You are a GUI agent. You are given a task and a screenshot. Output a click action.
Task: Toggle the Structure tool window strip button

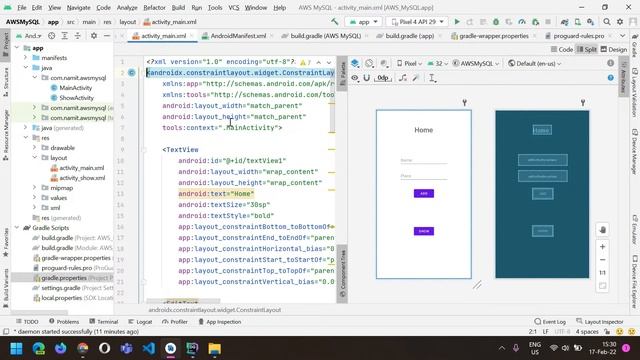click(x=6, y=82)
